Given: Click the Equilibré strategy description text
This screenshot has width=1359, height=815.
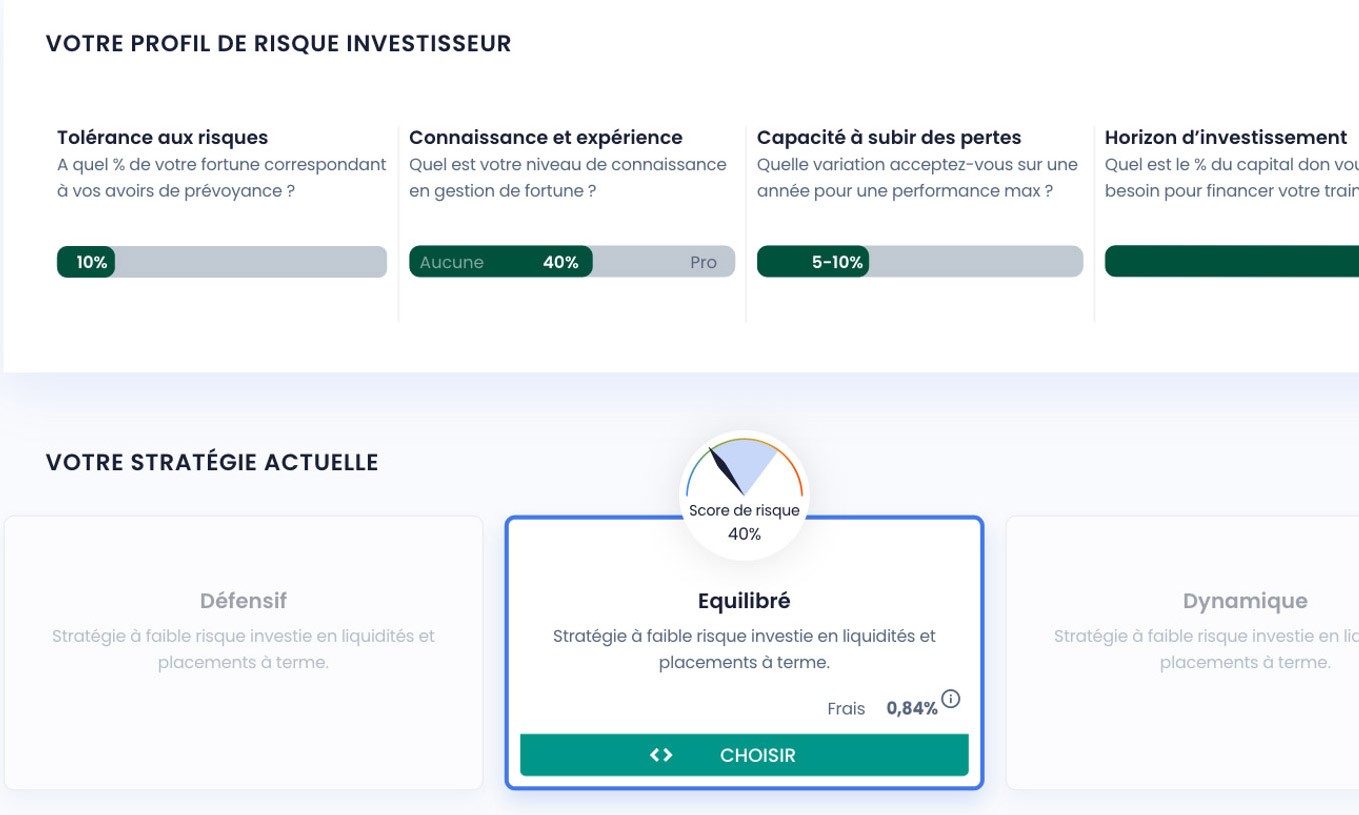Looking at the screenshot, I should (744, 648).
